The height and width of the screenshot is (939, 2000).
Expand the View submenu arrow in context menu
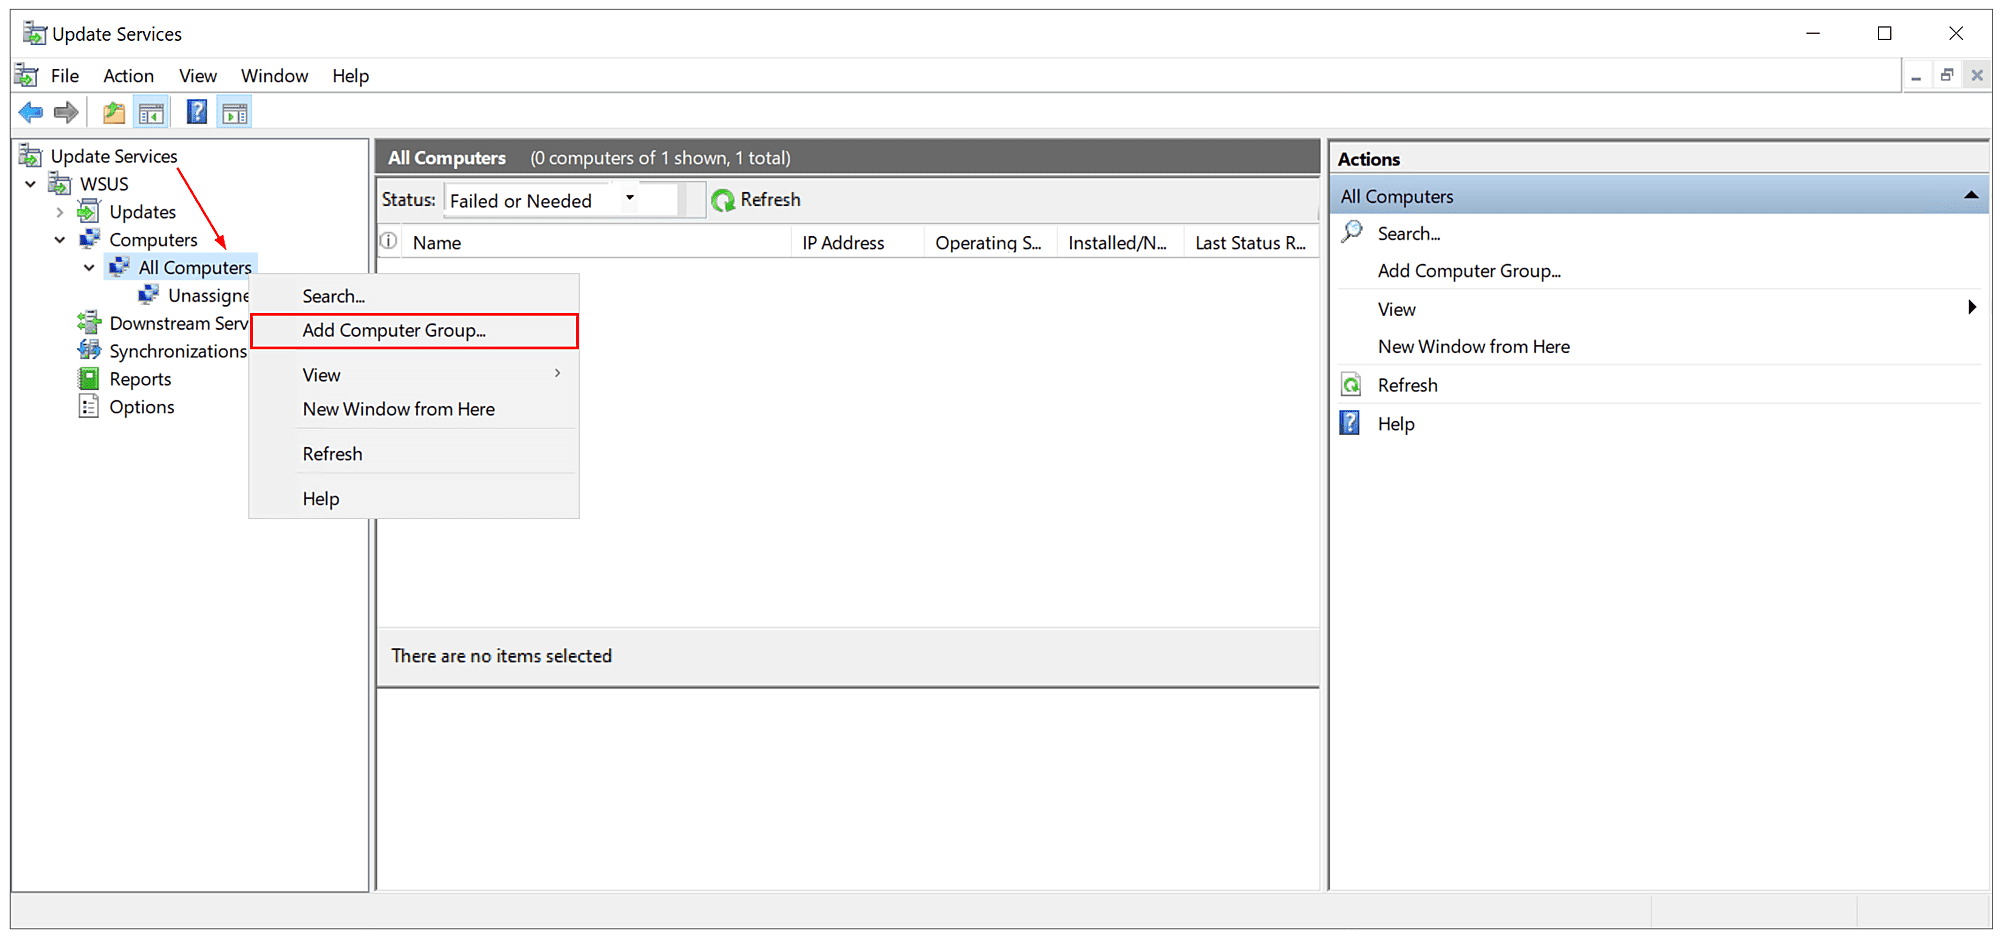click(557, 373)
